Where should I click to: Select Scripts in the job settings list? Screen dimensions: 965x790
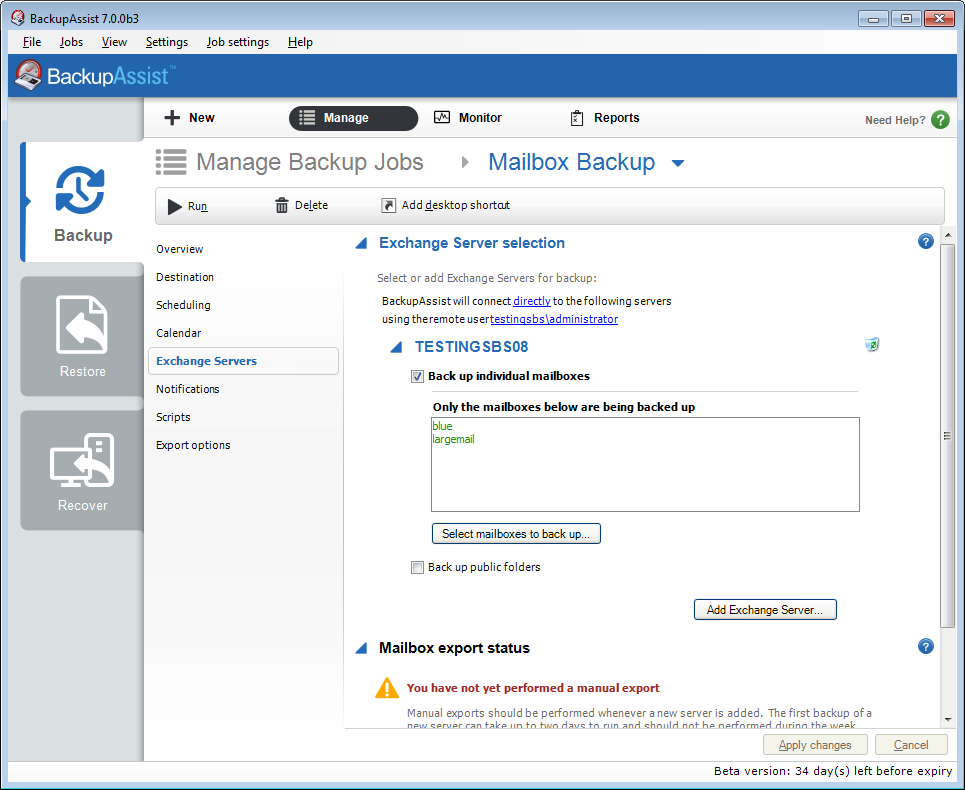pyautogui.click(x=173, y=417)
